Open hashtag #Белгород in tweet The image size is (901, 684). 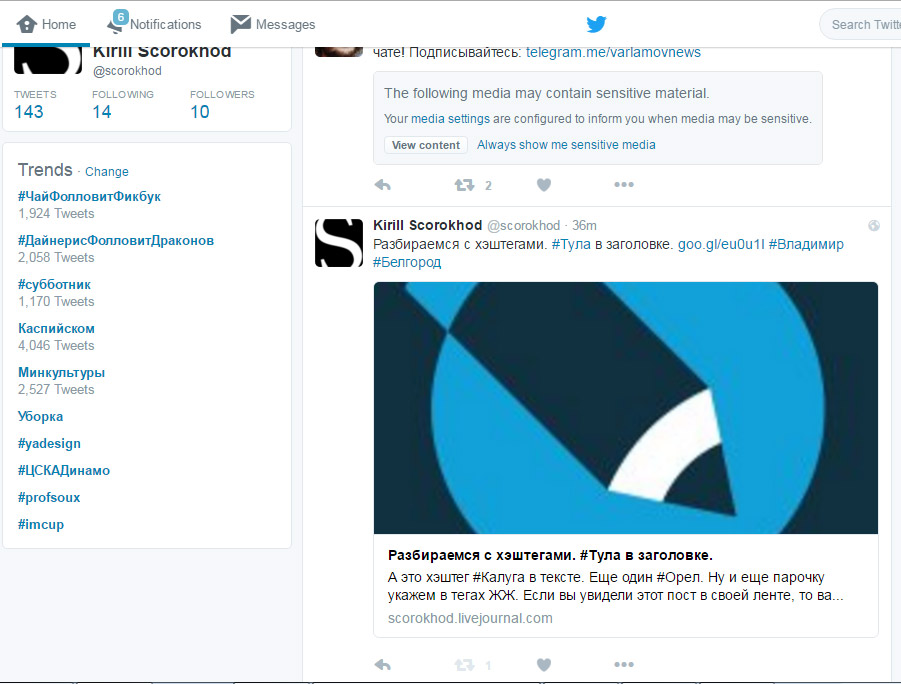407,262
